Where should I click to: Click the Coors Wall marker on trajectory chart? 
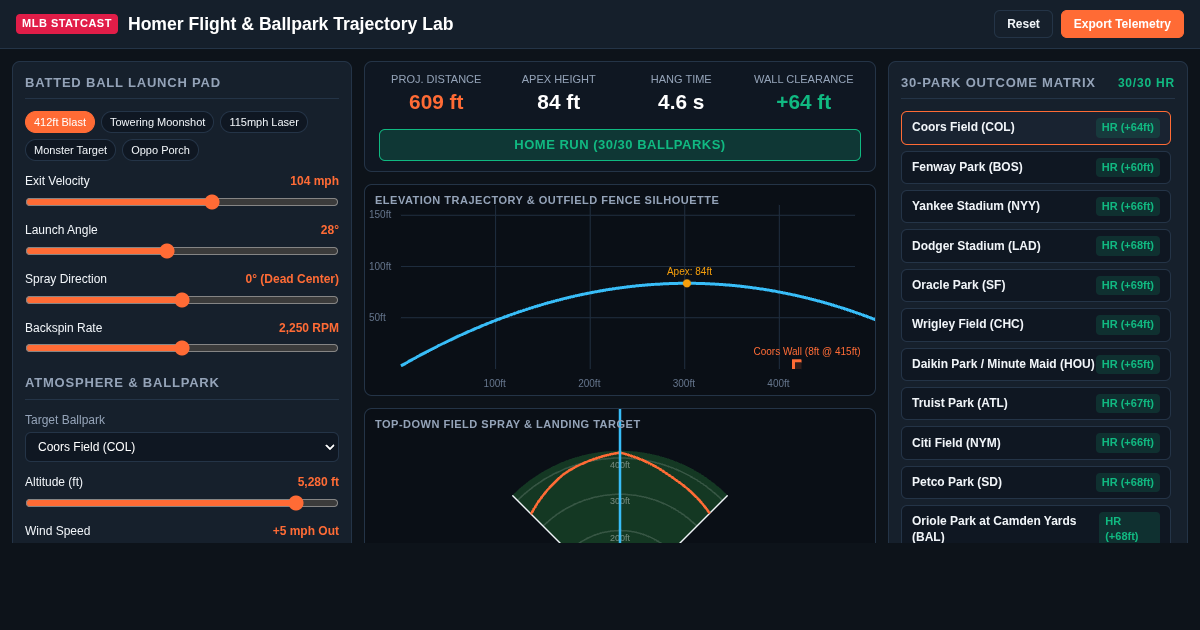pos(797,364)
